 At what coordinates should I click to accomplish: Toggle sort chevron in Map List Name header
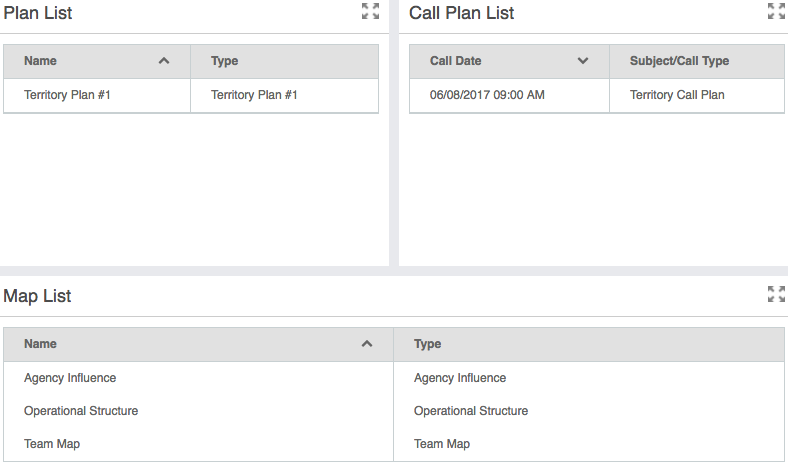[367, 344]
